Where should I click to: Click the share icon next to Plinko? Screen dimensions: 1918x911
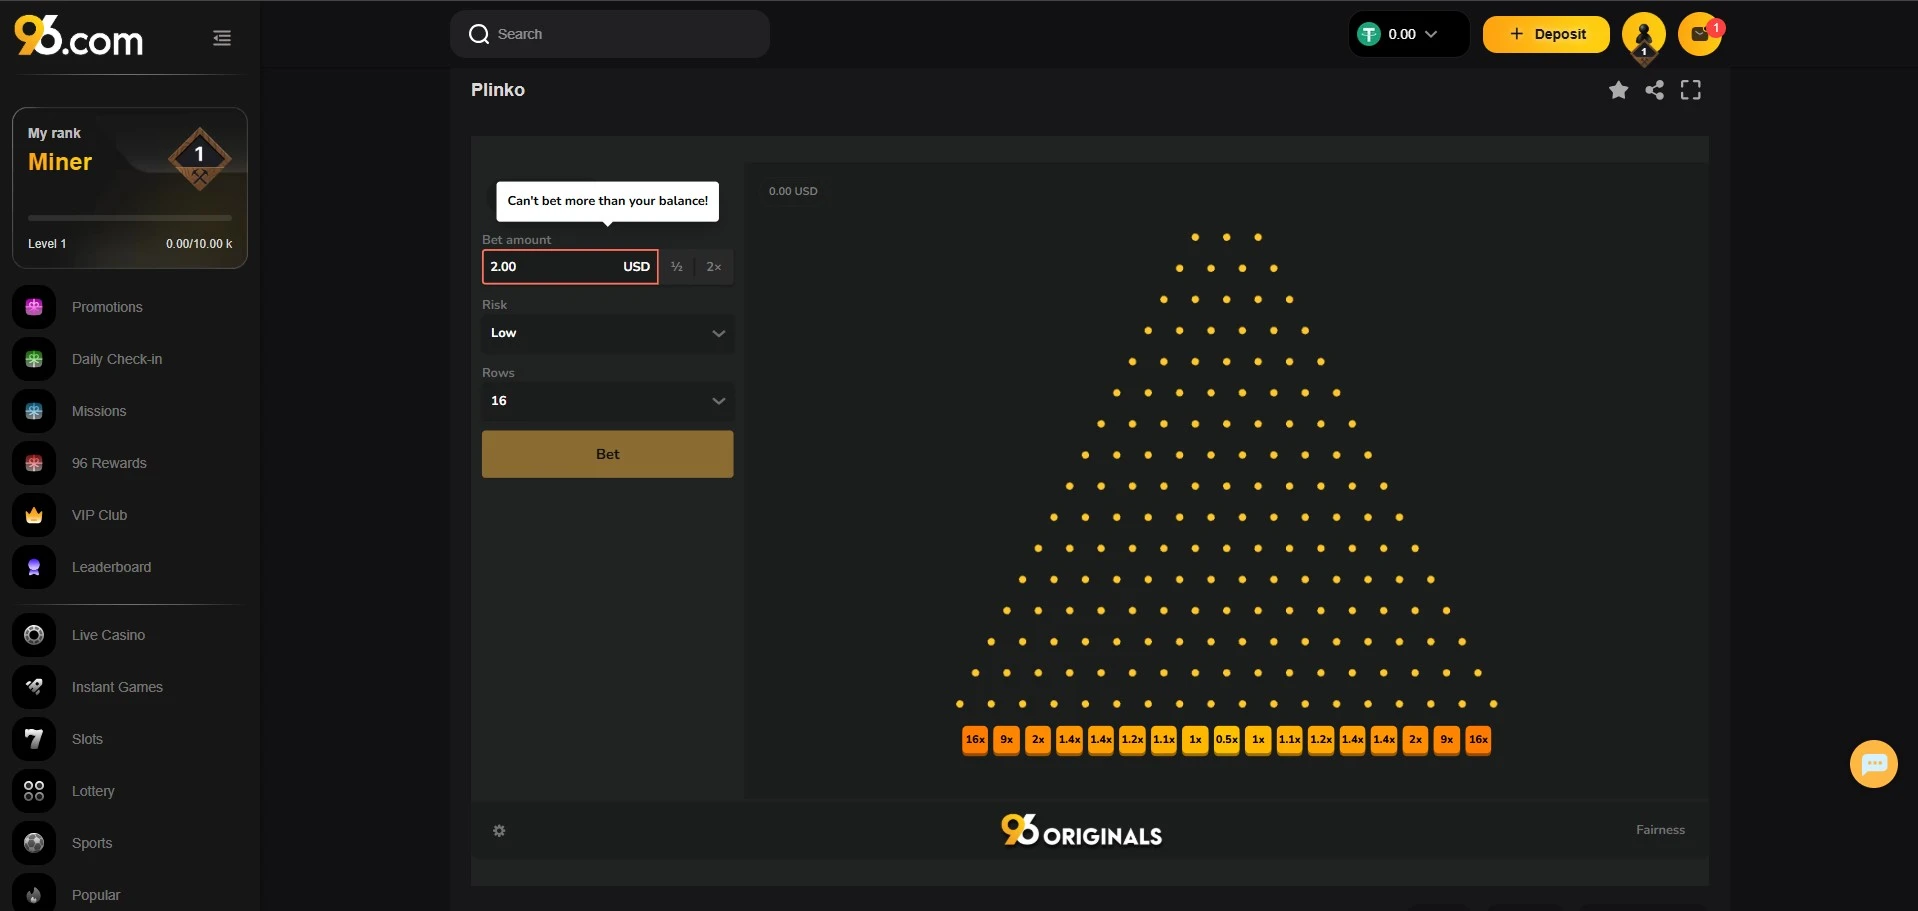point(1655,90)
